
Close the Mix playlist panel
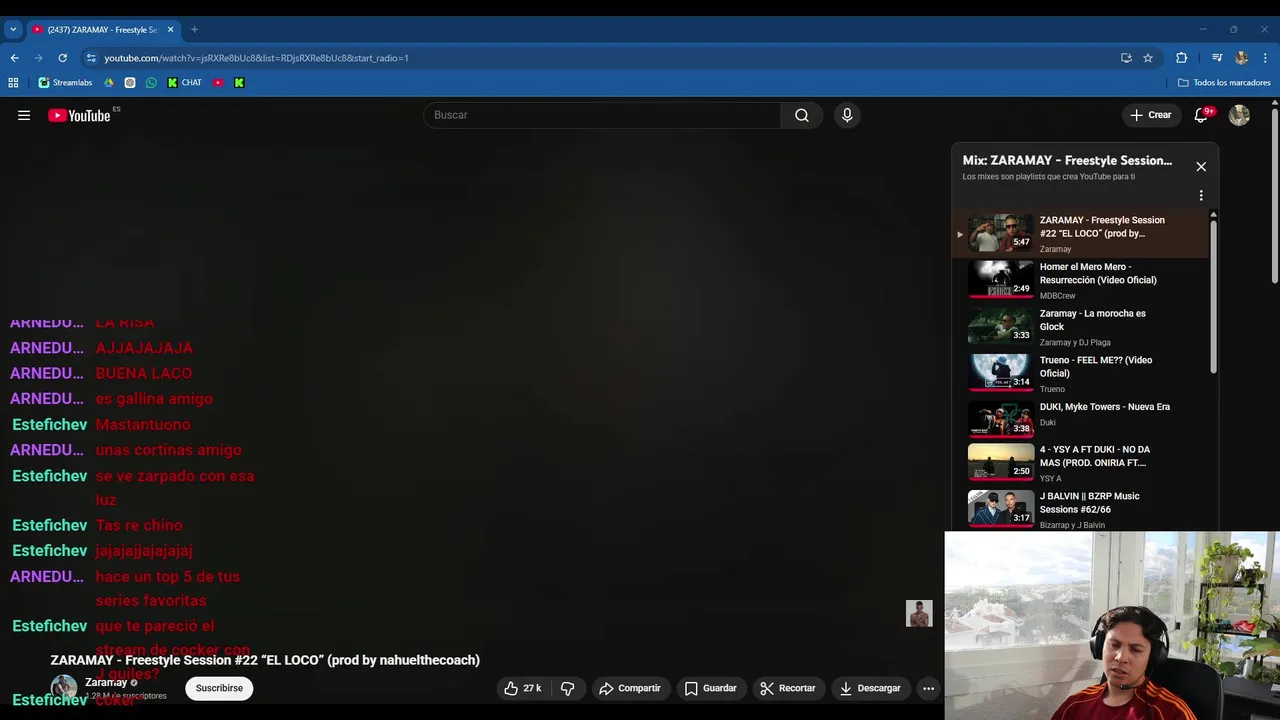(x=1201, y=167)
